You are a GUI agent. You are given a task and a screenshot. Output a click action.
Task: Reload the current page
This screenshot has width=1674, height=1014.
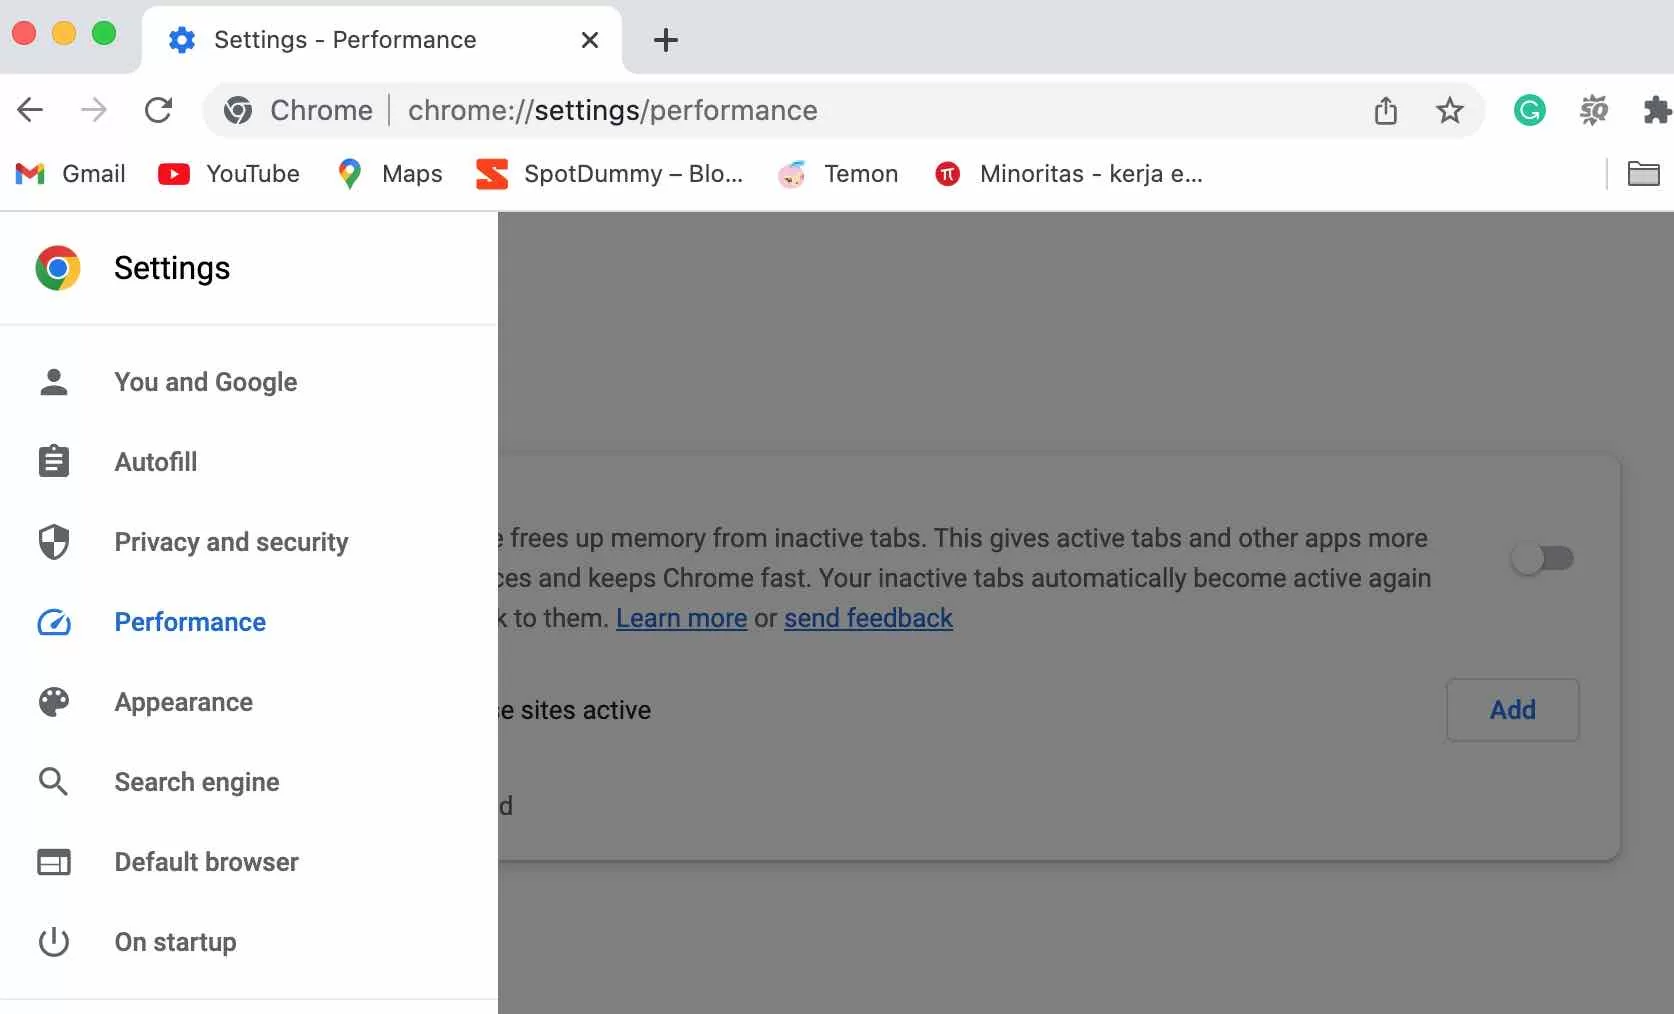point(158,110)
